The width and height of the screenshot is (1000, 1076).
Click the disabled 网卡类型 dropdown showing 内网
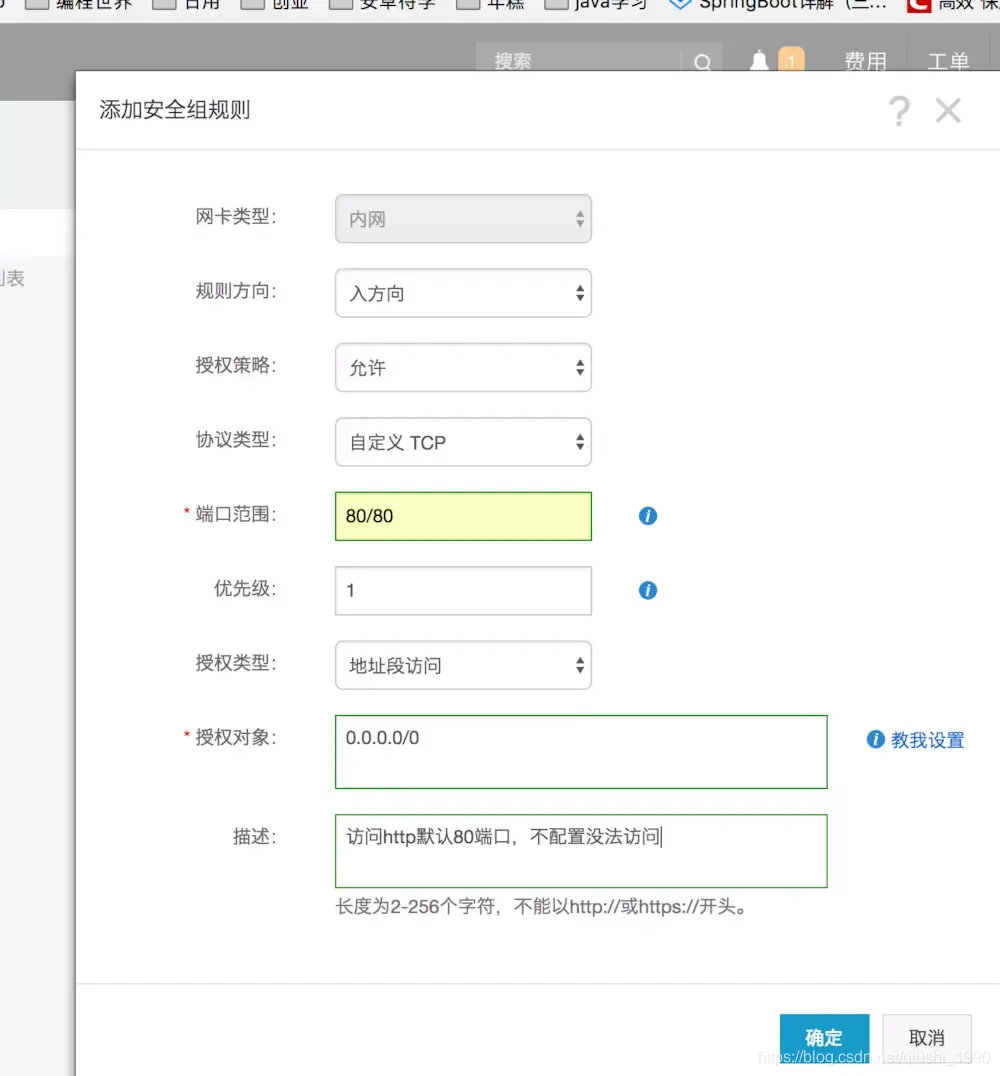click(463, 219)
